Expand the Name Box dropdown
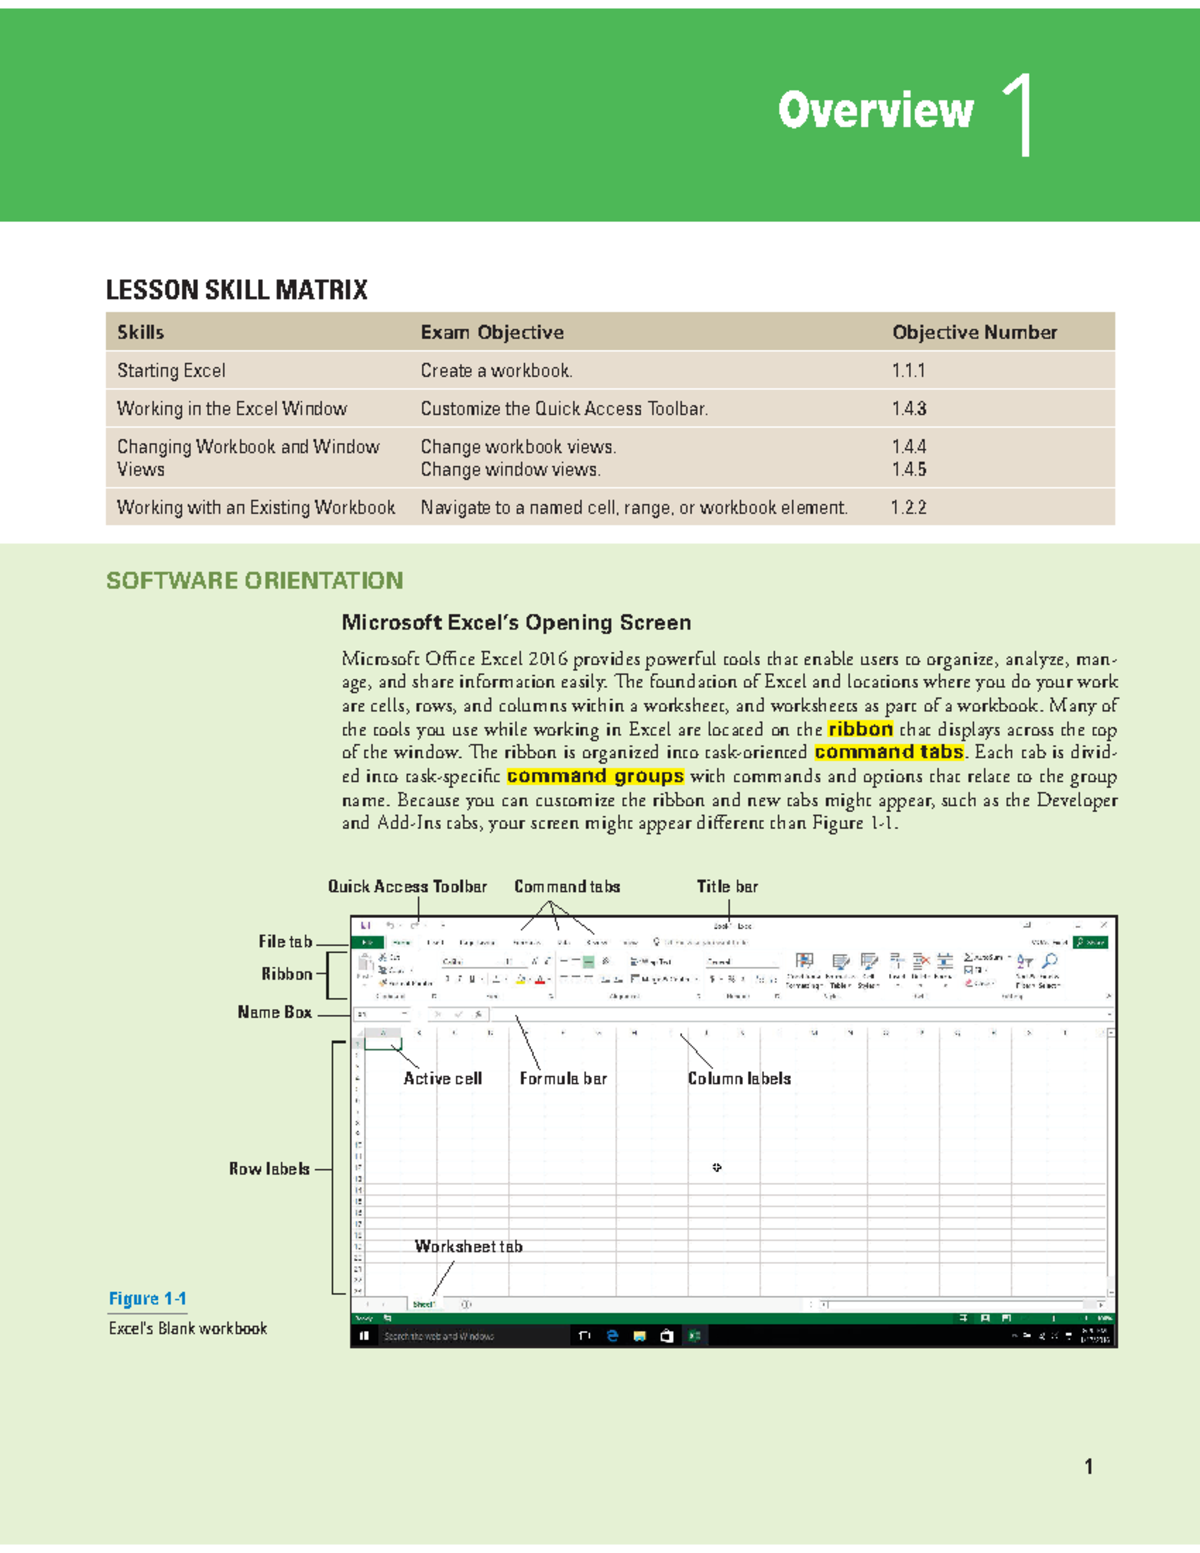1200x1553 pixels. 403,1013
